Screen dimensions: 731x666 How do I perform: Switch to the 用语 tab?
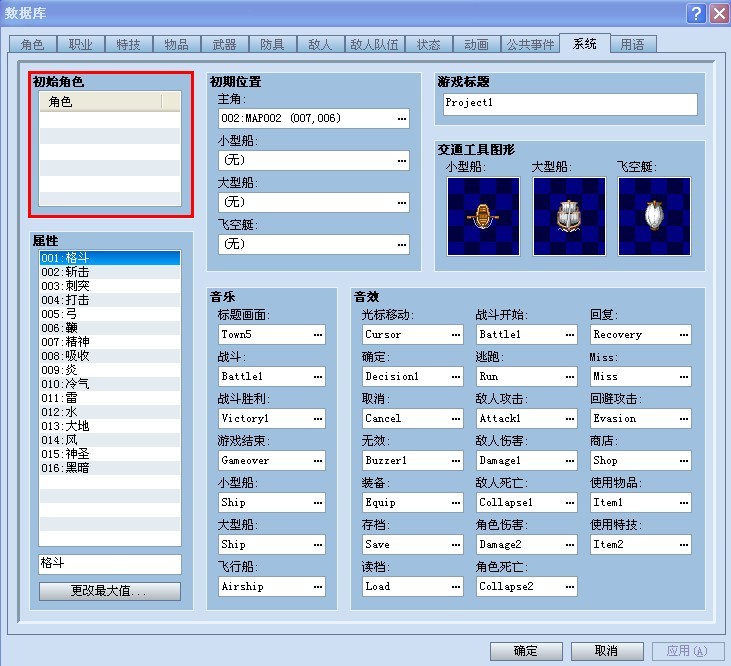(x=632, y=44)
